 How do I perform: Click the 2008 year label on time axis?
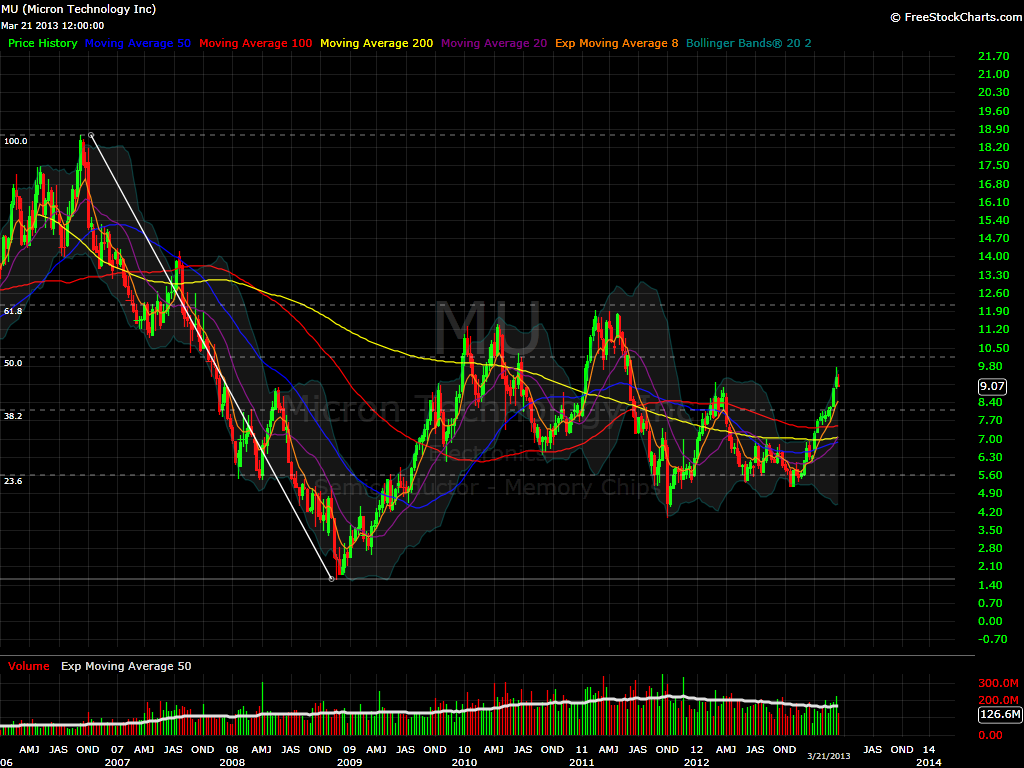click(x=232, y=762)
